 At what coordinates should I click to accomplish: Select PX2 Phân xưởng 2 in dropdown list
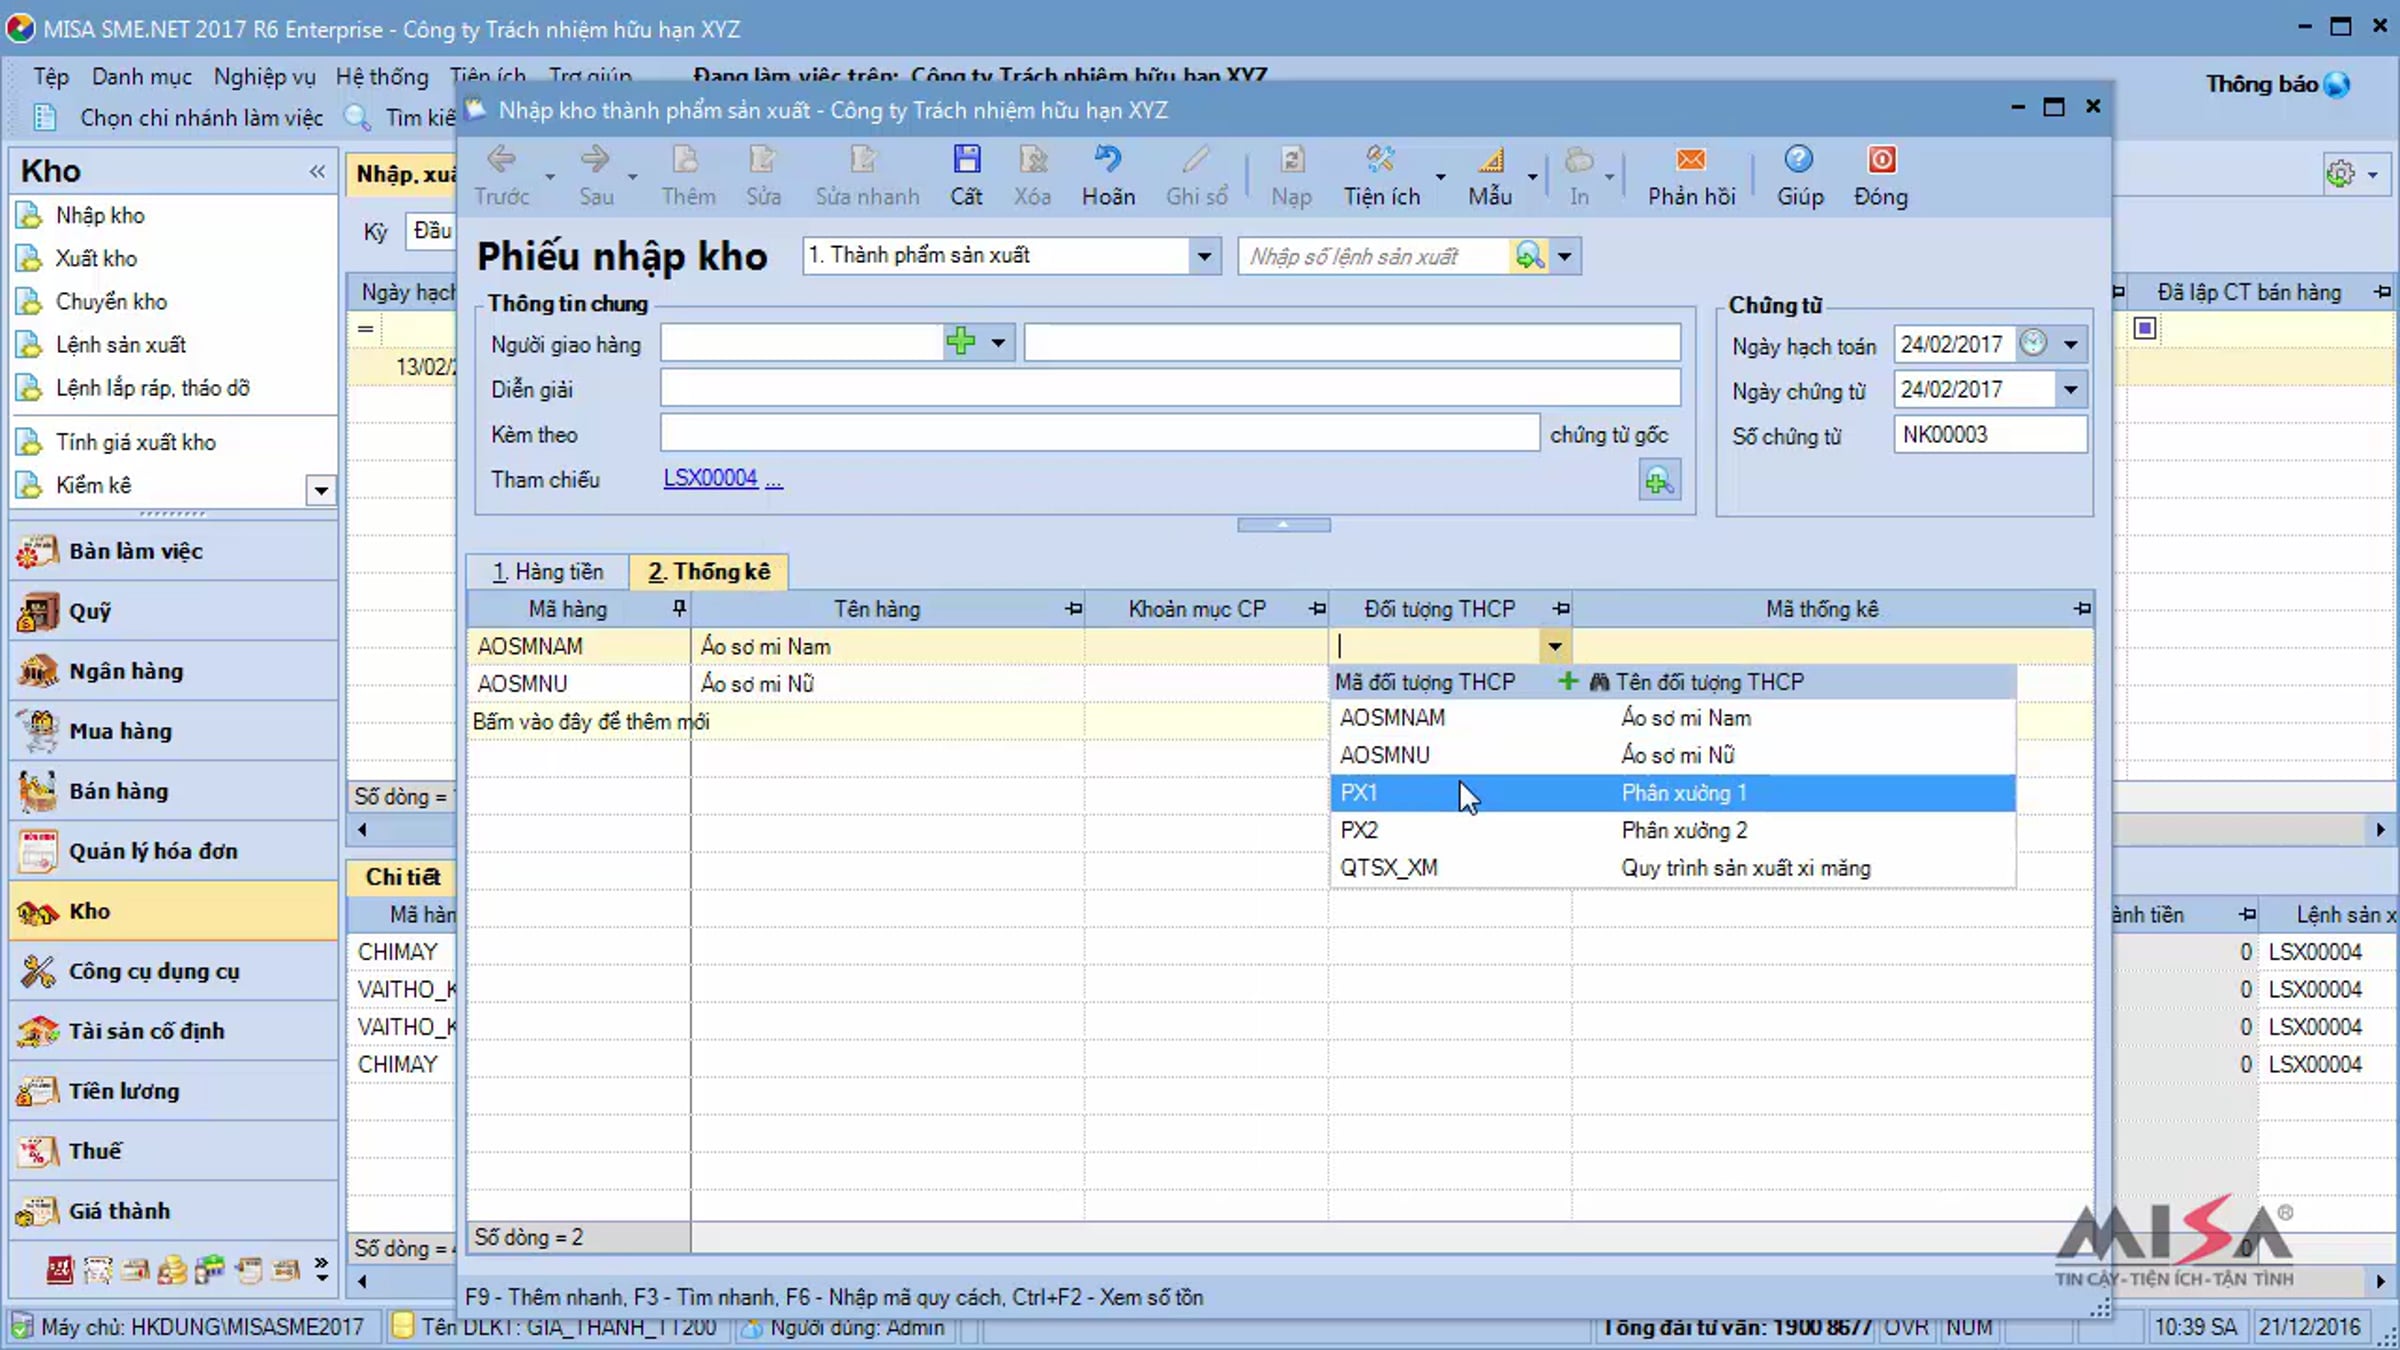click(x=1672, y=830)
